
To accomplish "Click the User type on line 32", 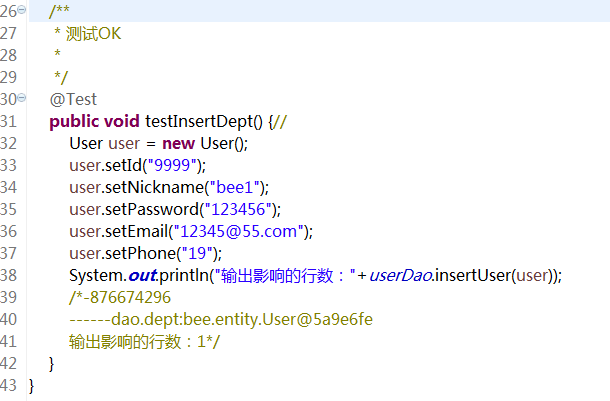I will (x=86, y=144).
